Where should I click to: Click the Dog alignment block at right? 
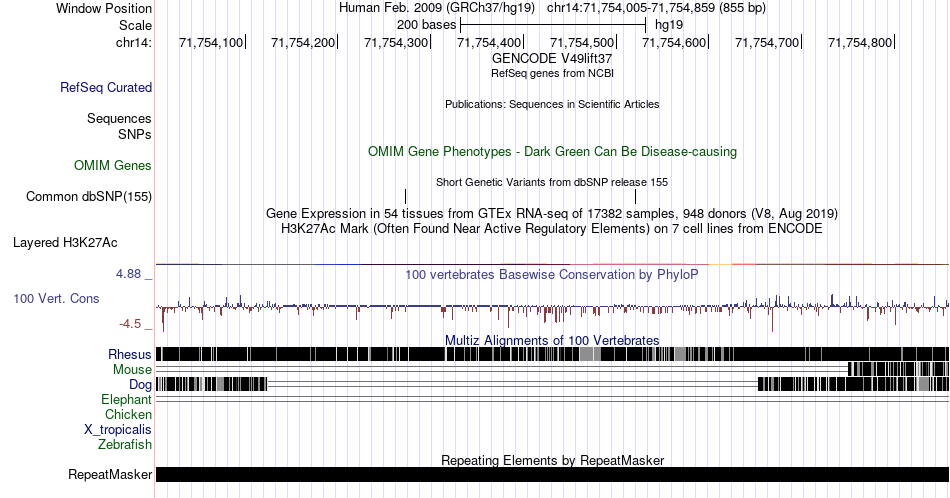pos(854,384)
